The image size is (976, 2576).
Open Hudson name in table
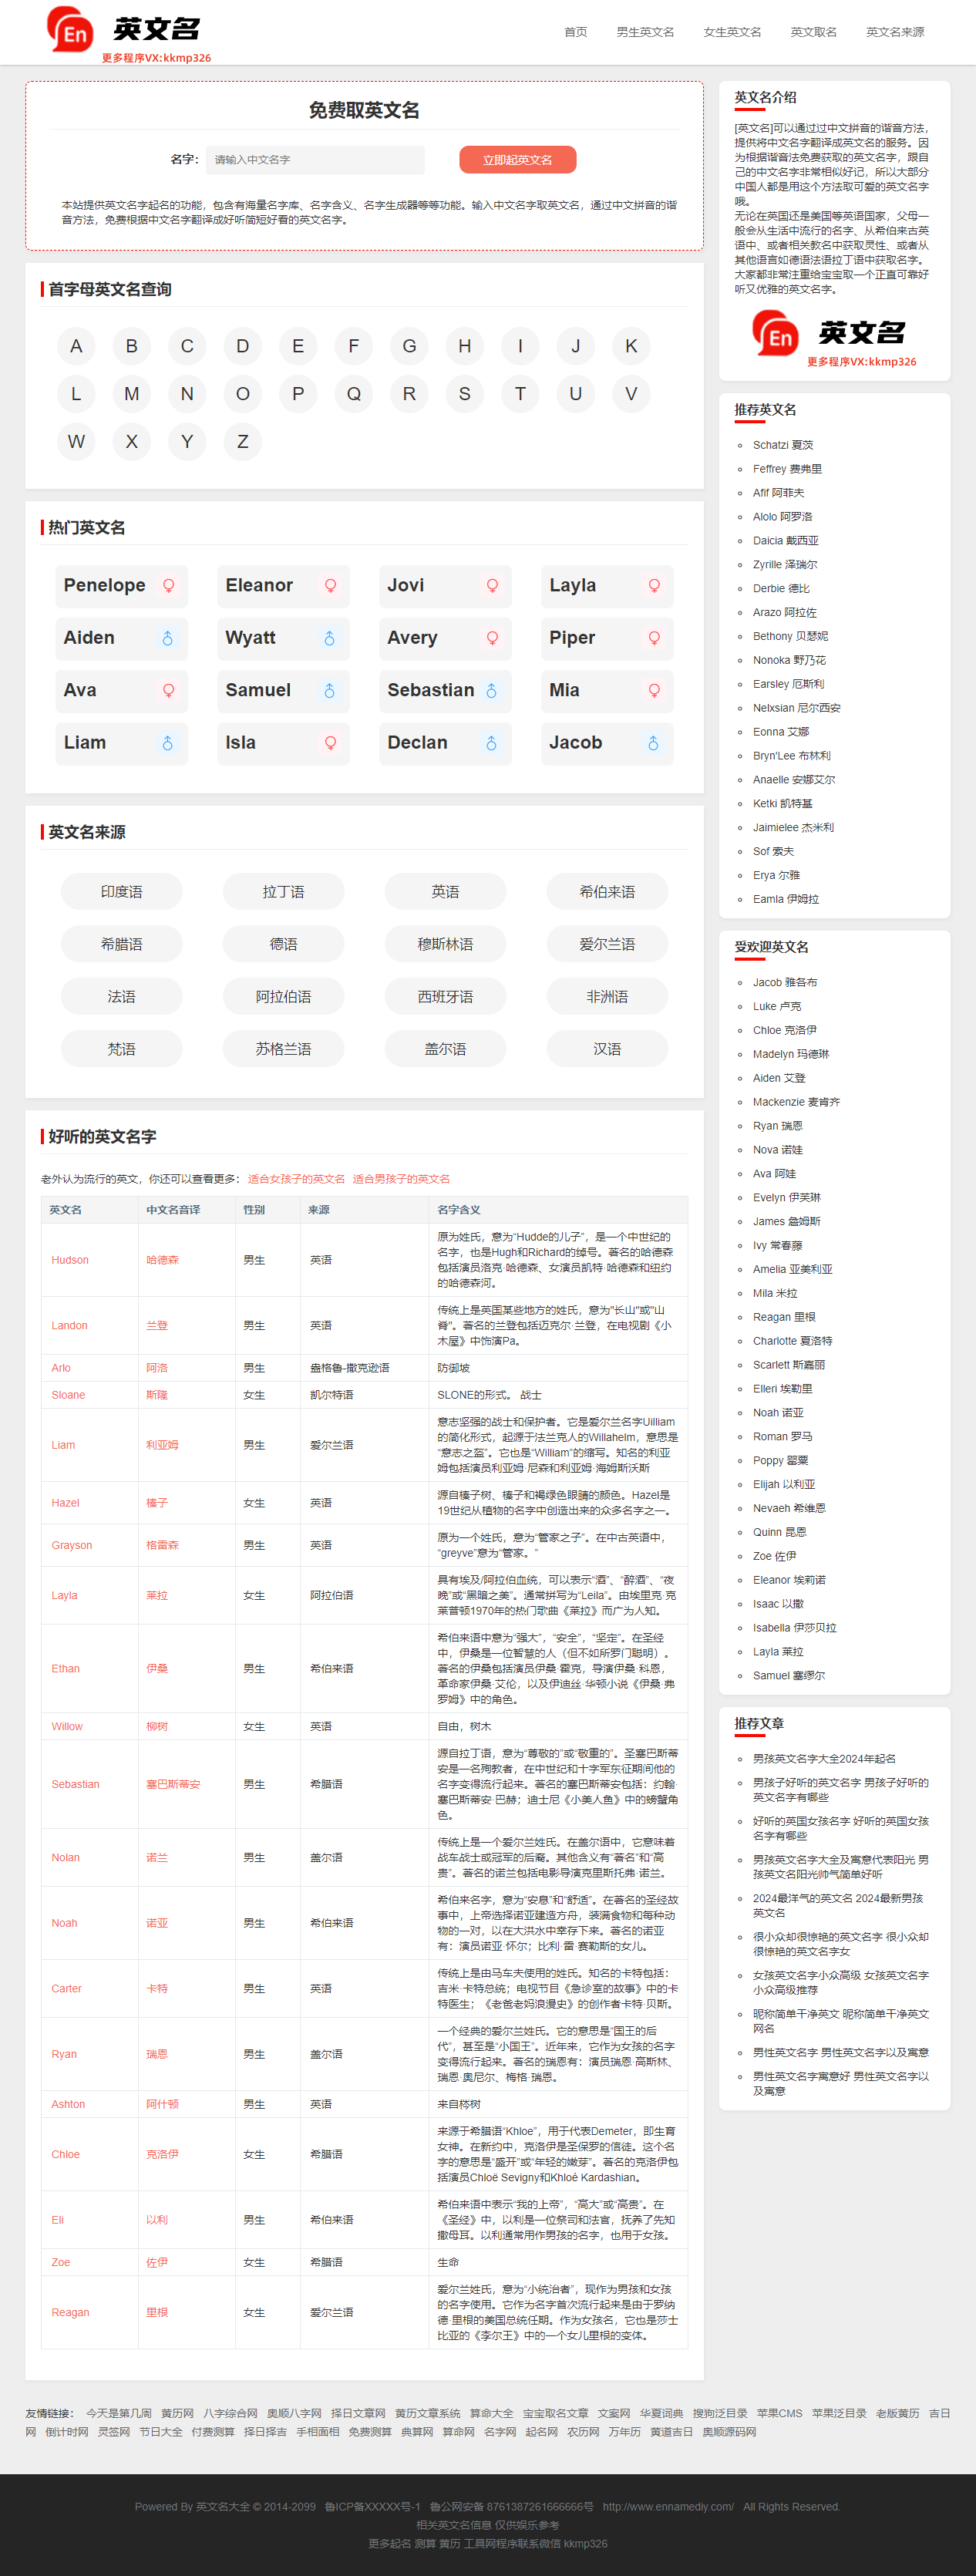pyautogui.click(x=70, y=1260)
